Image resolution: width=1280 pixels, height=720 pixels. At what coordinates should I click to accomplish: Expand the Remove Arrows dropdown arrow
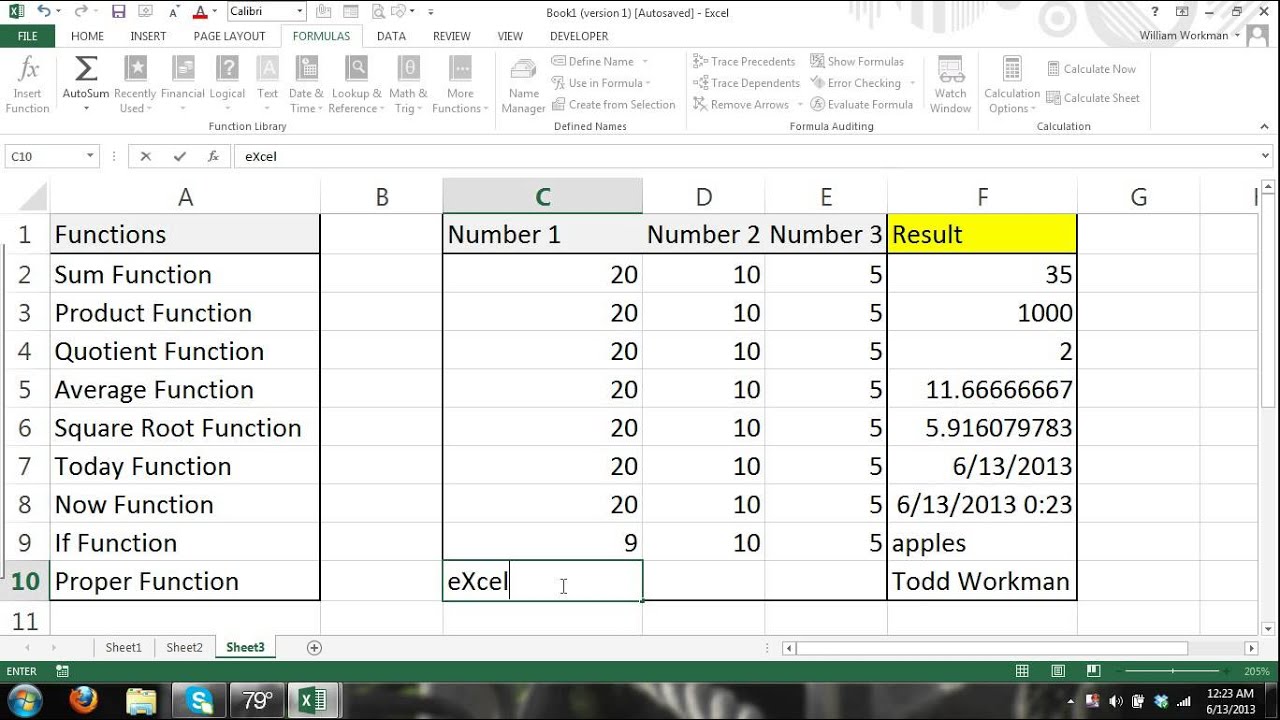pyautogui.click(x=799, y=104)
